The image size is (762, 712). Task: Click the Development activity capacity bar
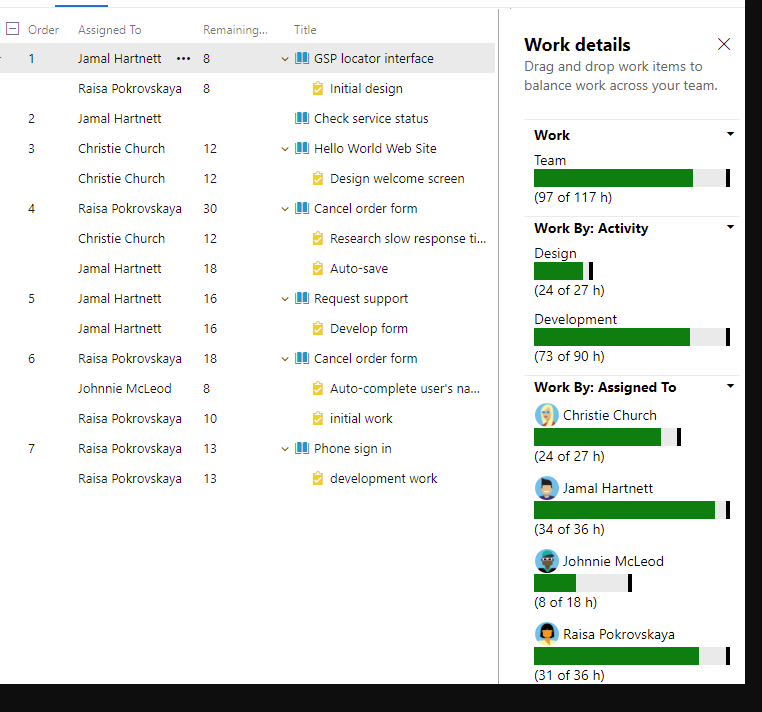click(632, 337)
